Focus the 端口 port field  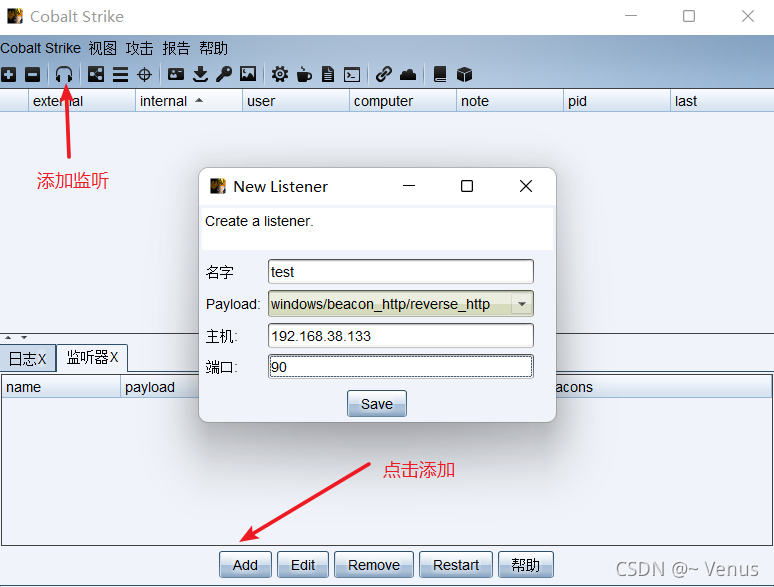click(401, 367)
